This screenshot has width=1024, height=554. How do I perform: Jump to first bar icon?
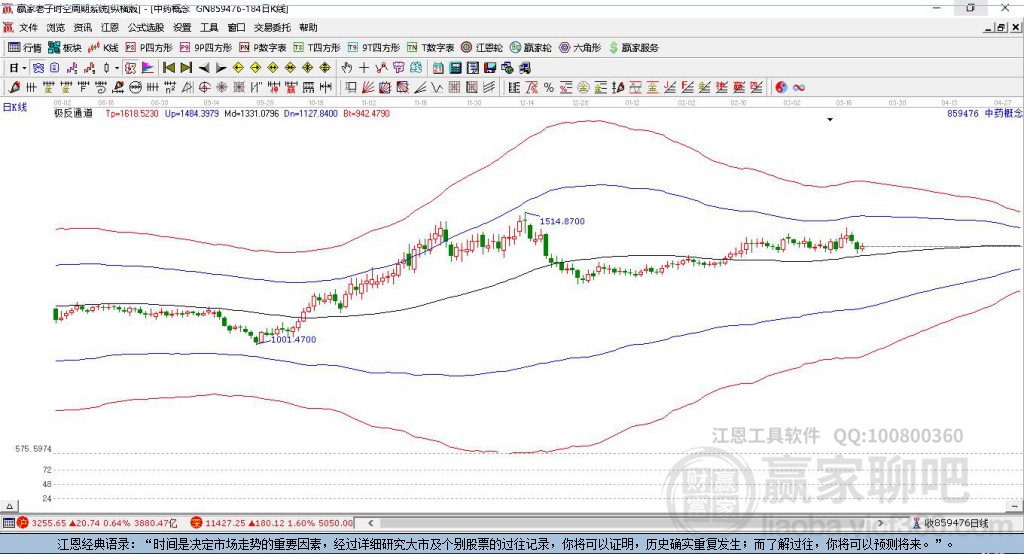coord(168,68)
